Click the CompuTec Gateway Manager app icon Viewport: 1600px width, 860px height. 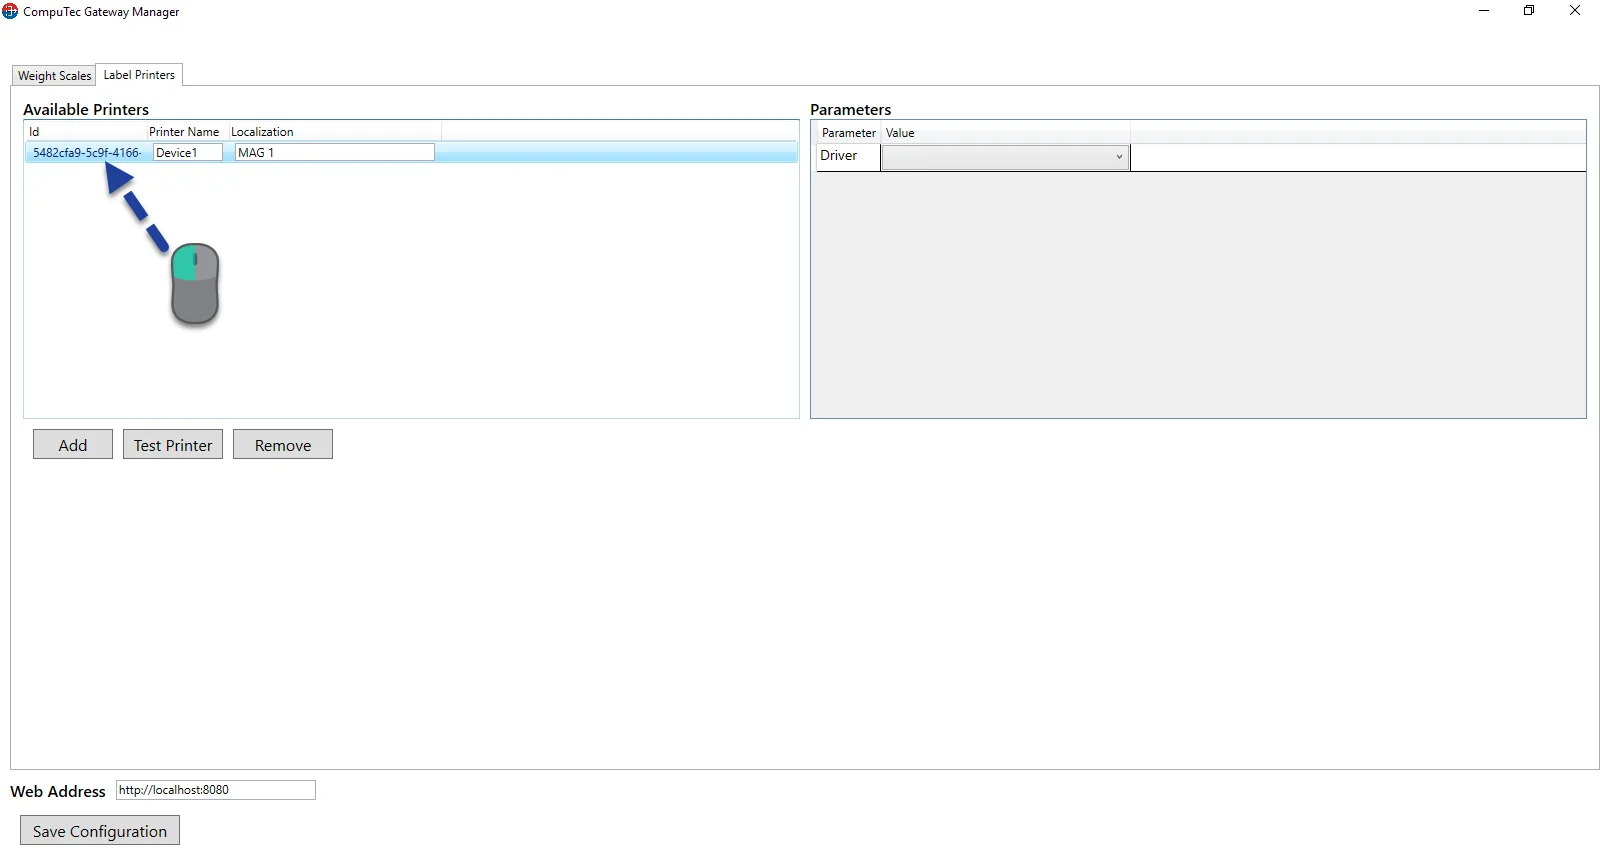tap(10, 12)
